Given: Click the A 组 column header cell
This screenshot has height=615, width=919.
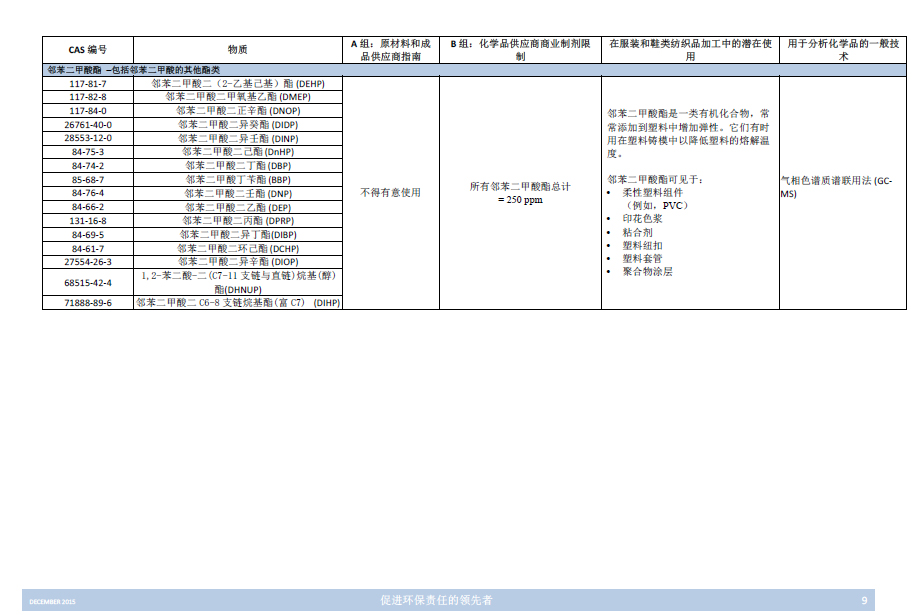Looking at the screenshot, I should [x=390, y=50].
